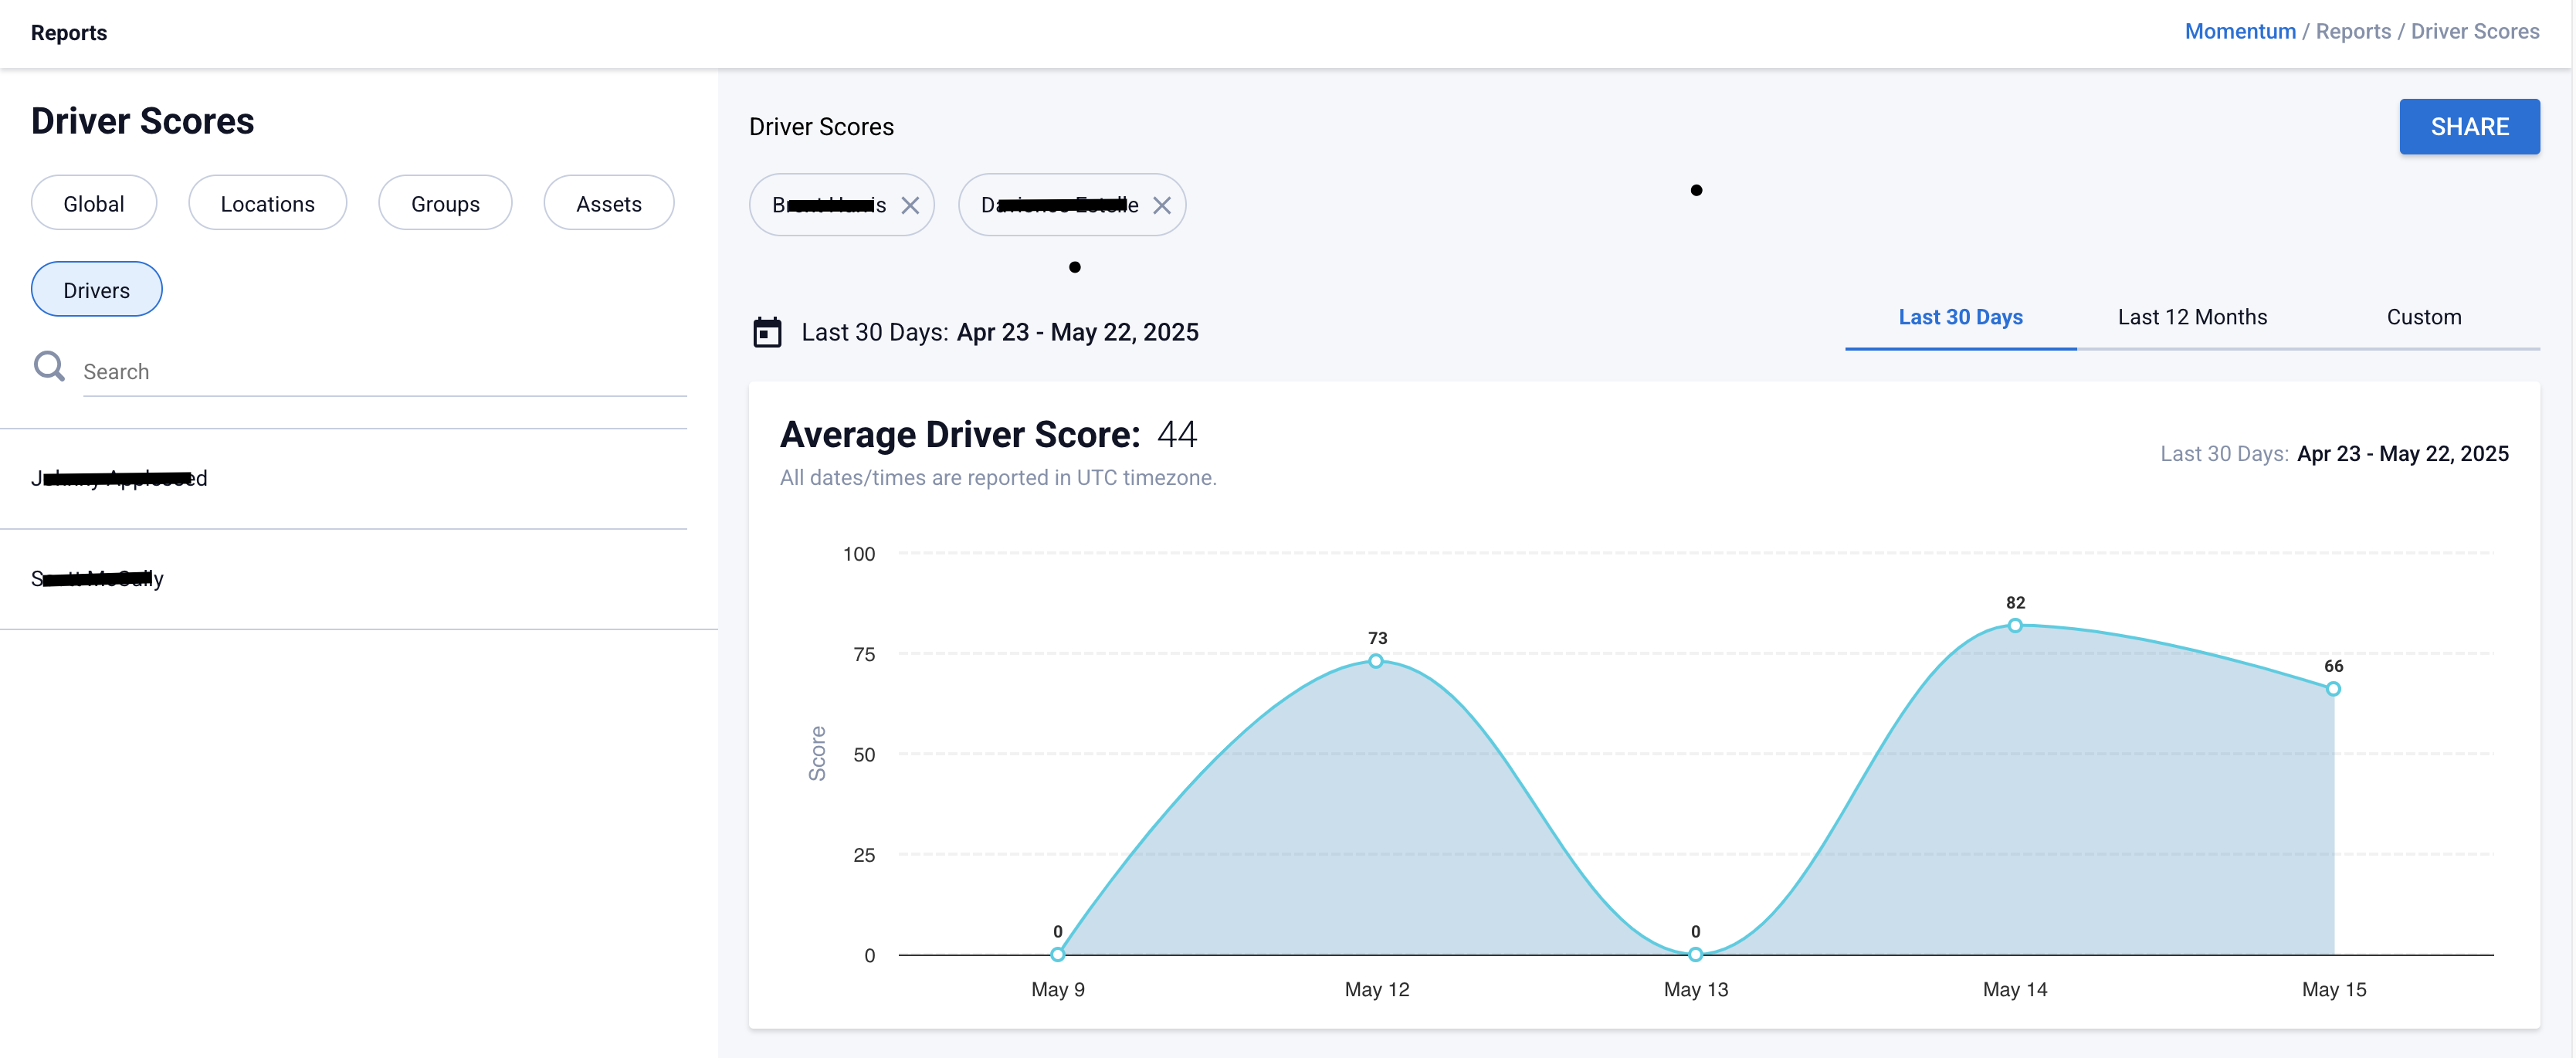Remove the first driver chip ending in 's'
The image size is (2576, 1058).
point(910,205)
